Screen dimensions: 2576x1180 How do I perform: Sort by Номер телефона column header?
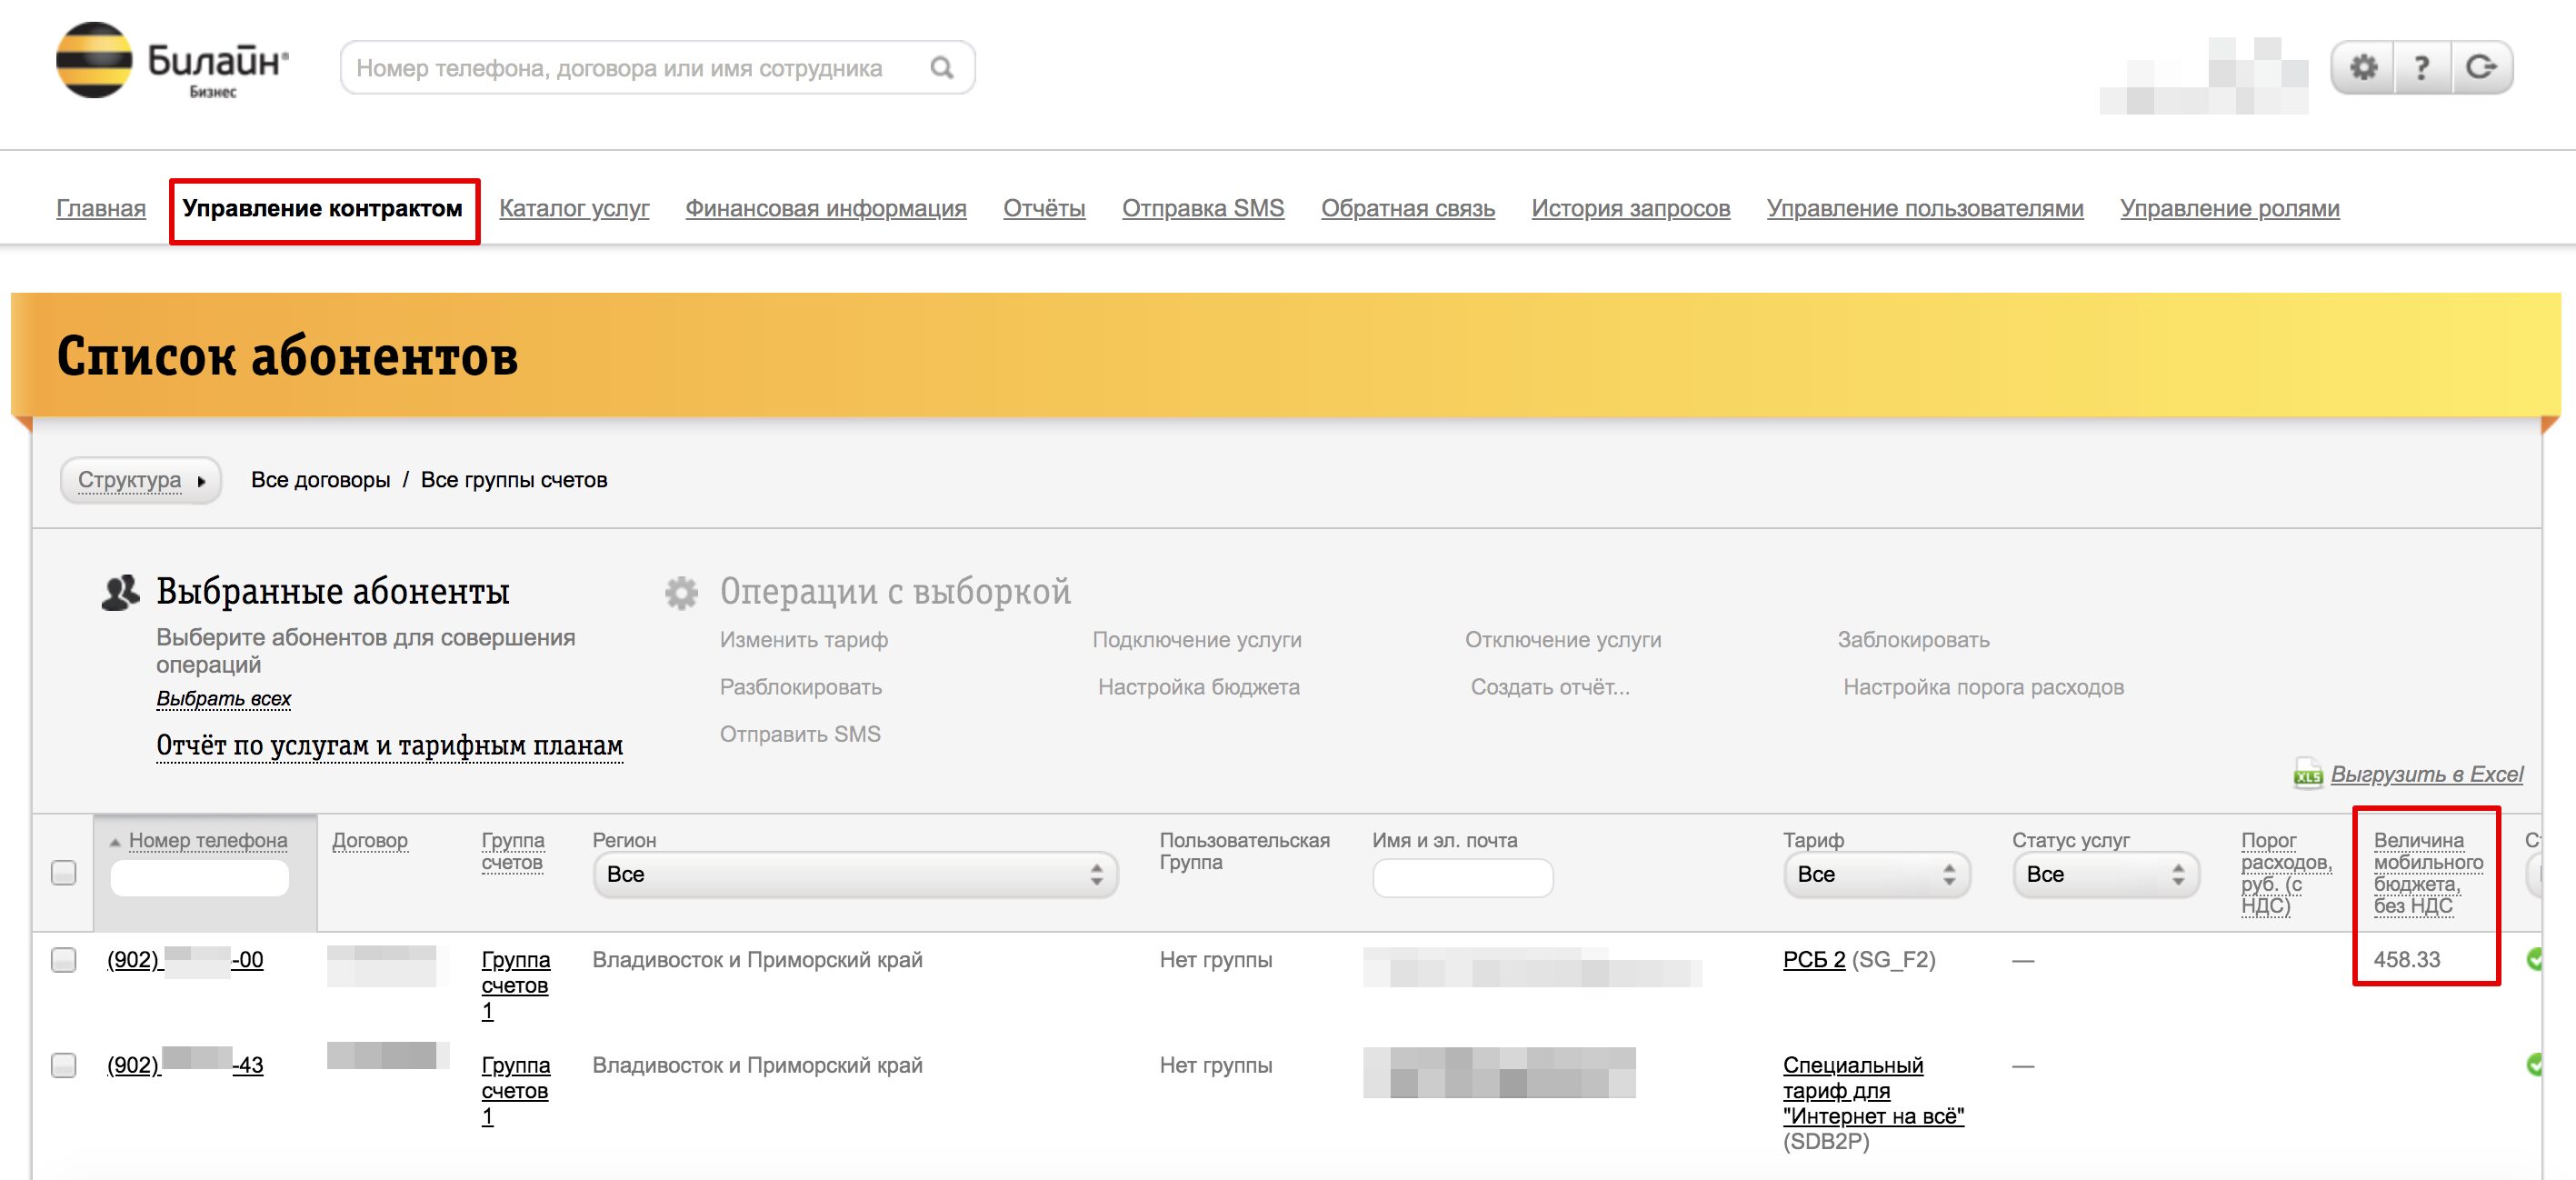tap(207, 840)
